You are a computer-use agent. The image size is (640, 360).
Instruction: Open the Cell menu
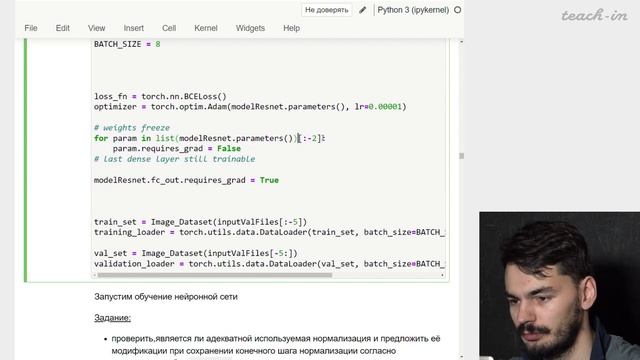[169, 28]
